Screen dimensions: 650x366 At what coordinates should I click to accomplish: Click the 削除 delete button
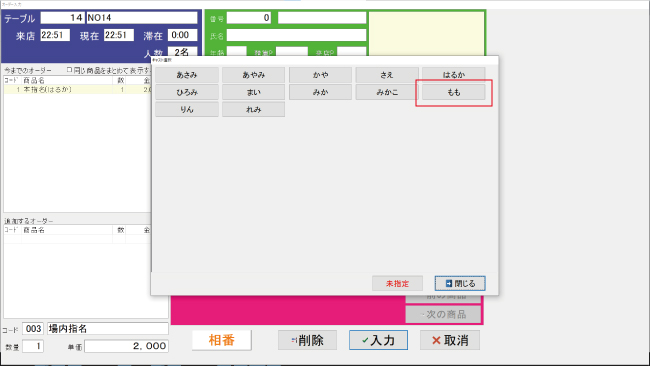point(307,340)
